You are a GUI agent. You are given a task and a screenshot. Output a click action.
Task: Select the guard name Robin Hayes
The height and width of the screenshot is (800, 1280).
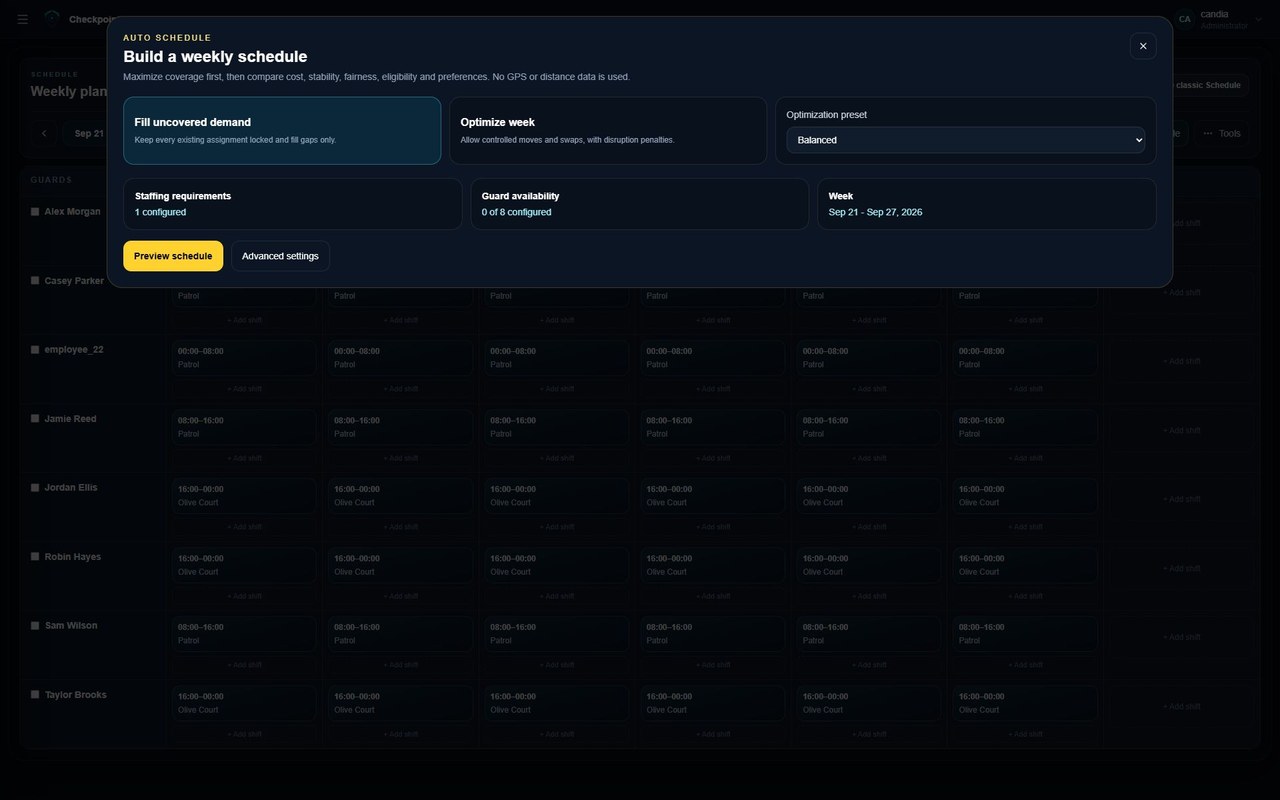pyautogui.click(x=73, y=557)
